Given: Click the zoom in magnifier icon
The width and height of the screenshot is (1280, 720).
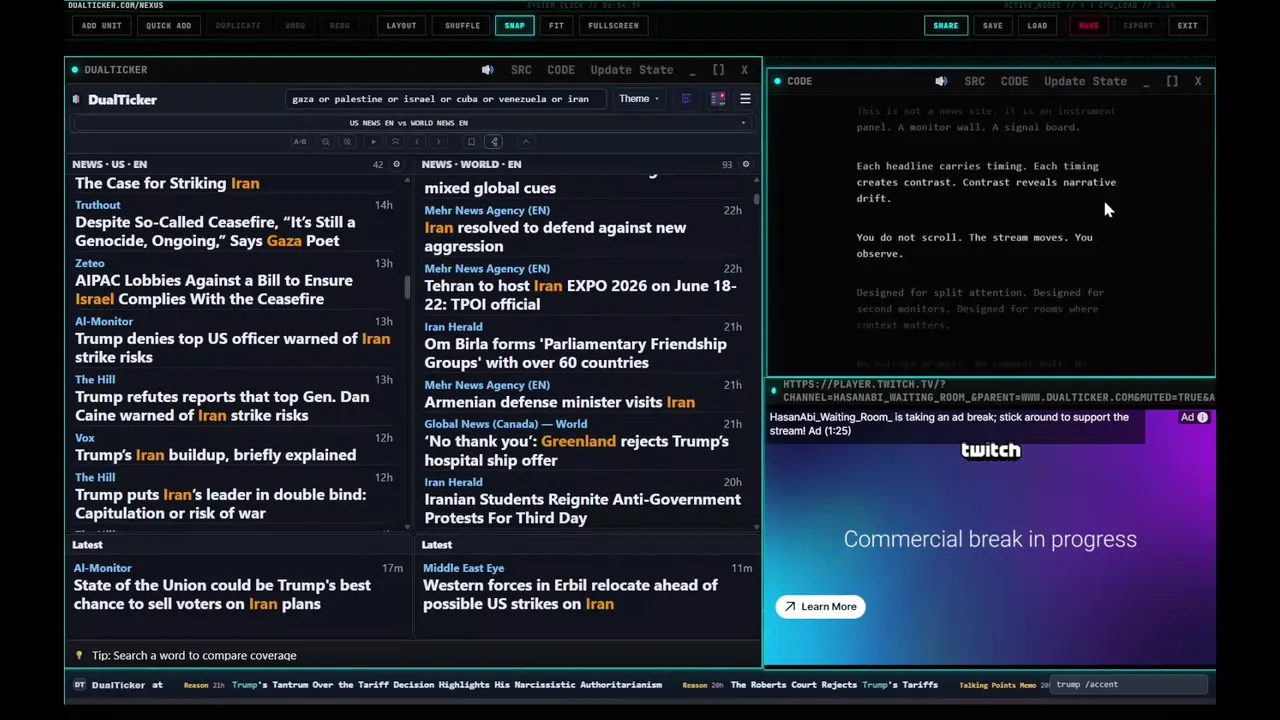Looking at the screenshot, I should [347, 142].
